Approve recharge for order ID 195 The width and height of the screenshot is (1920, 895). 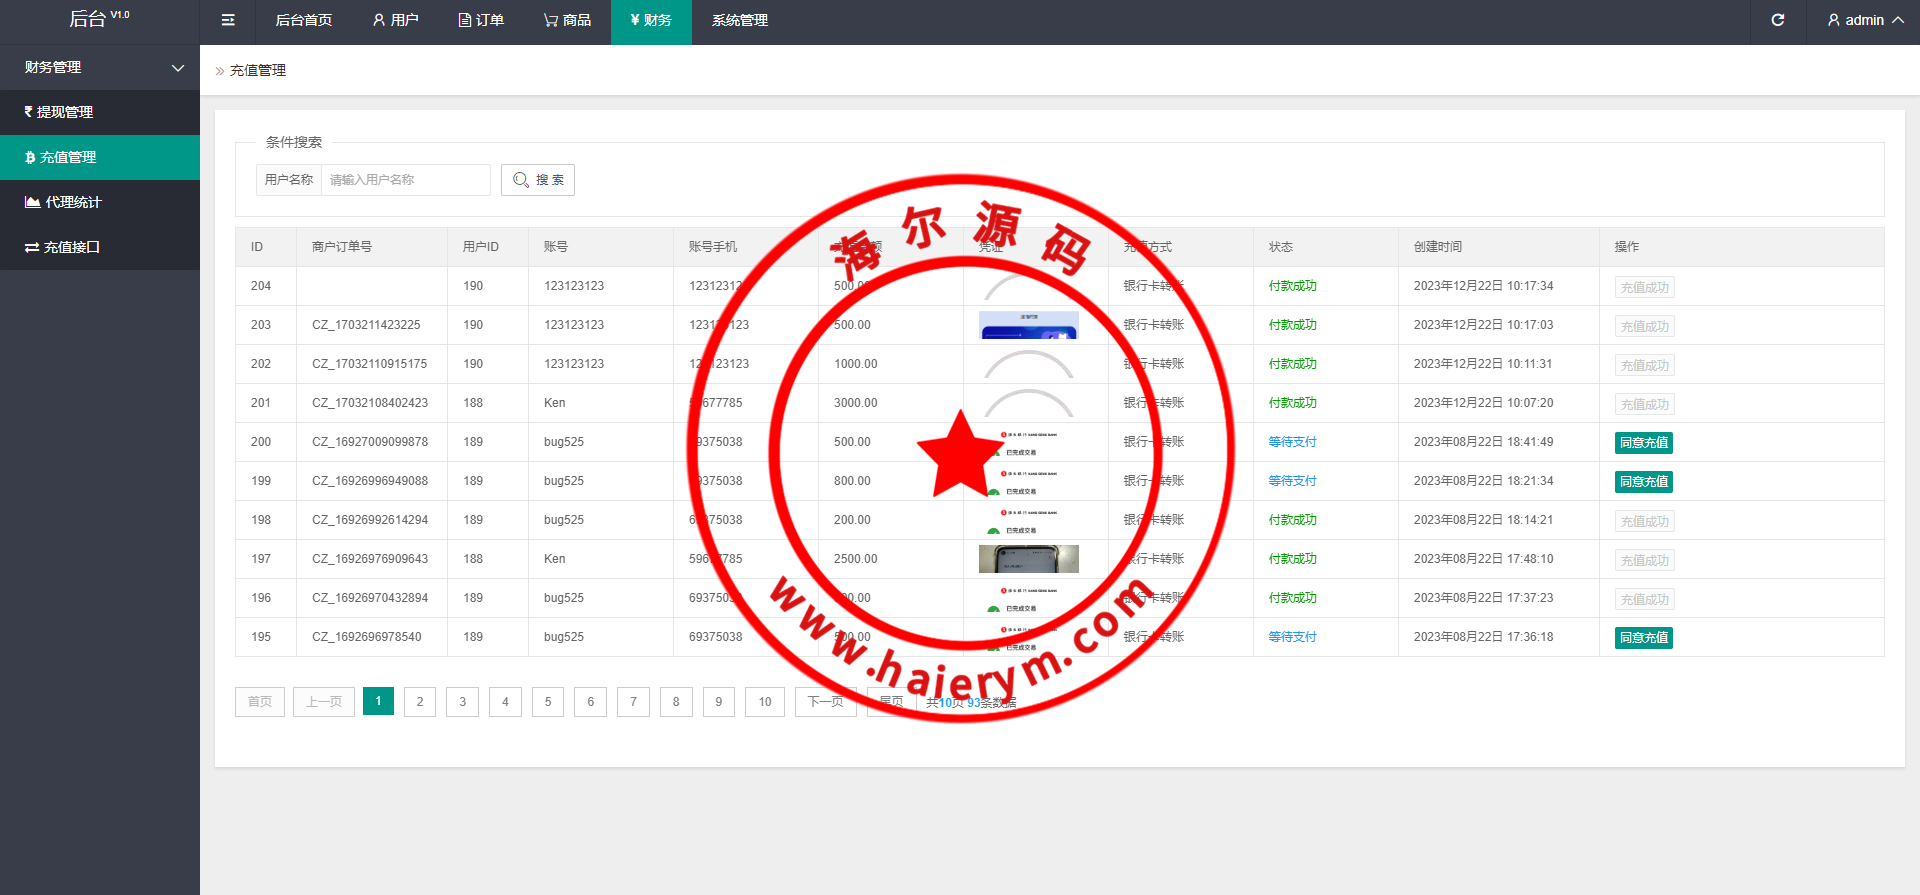1644,637
